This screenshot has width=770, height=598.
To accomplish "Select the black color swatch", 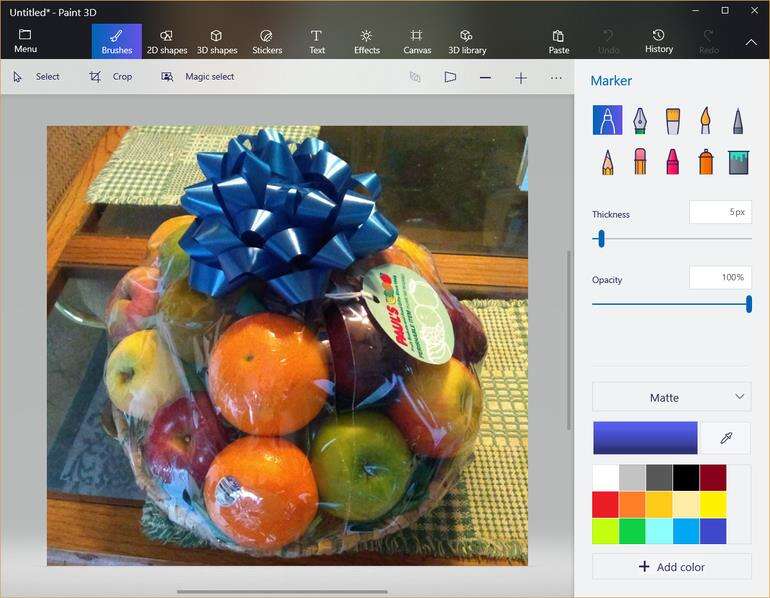I will click(x=686, y=478).
